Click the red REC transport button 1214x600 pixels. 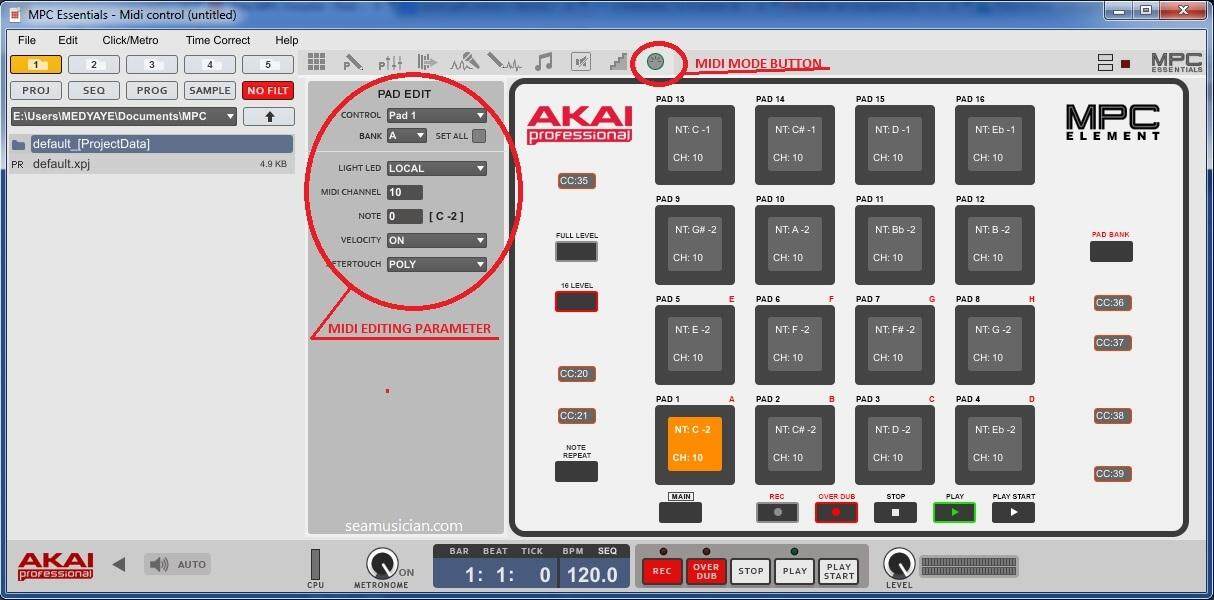[661, 571]
